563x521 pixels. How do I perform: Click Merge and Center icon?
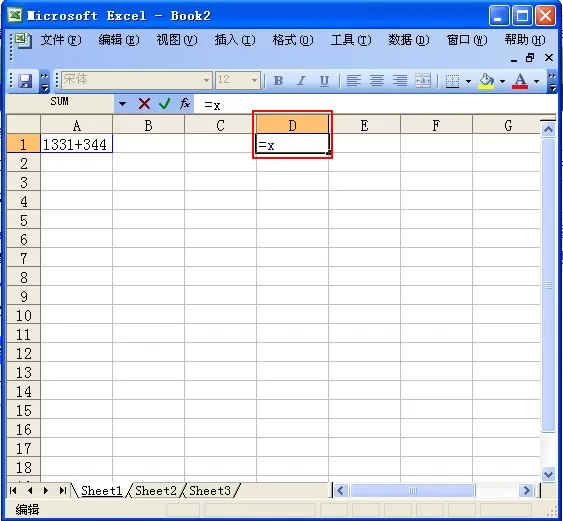click(423, 81)
